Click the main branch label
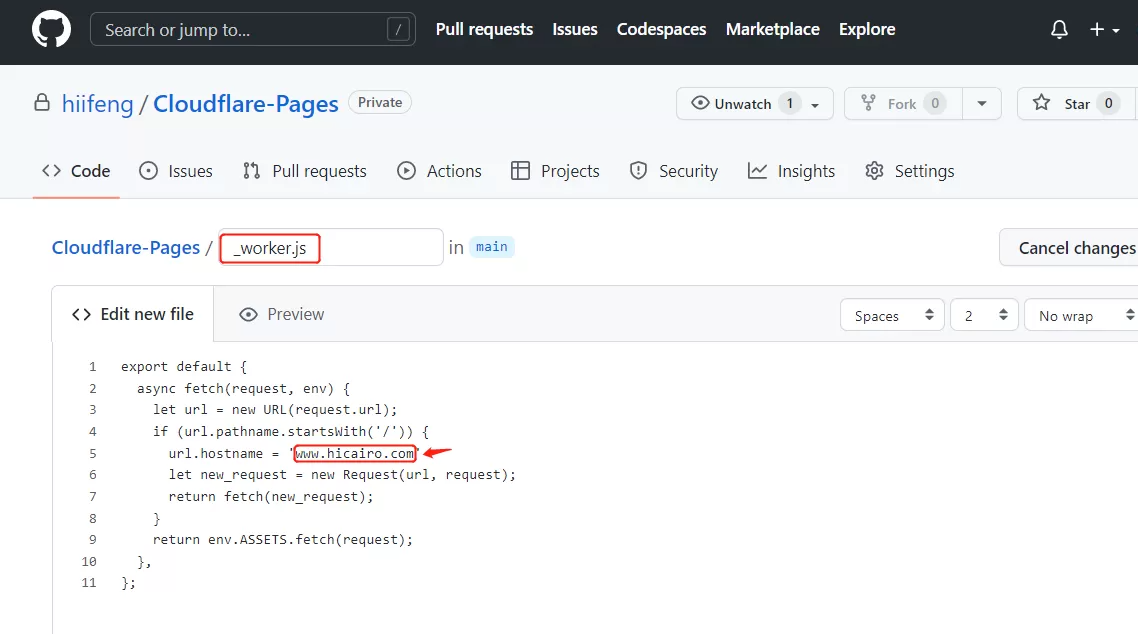Viewport: 1138px width, 634px height. pyautogui.click(x=491, y=247)
